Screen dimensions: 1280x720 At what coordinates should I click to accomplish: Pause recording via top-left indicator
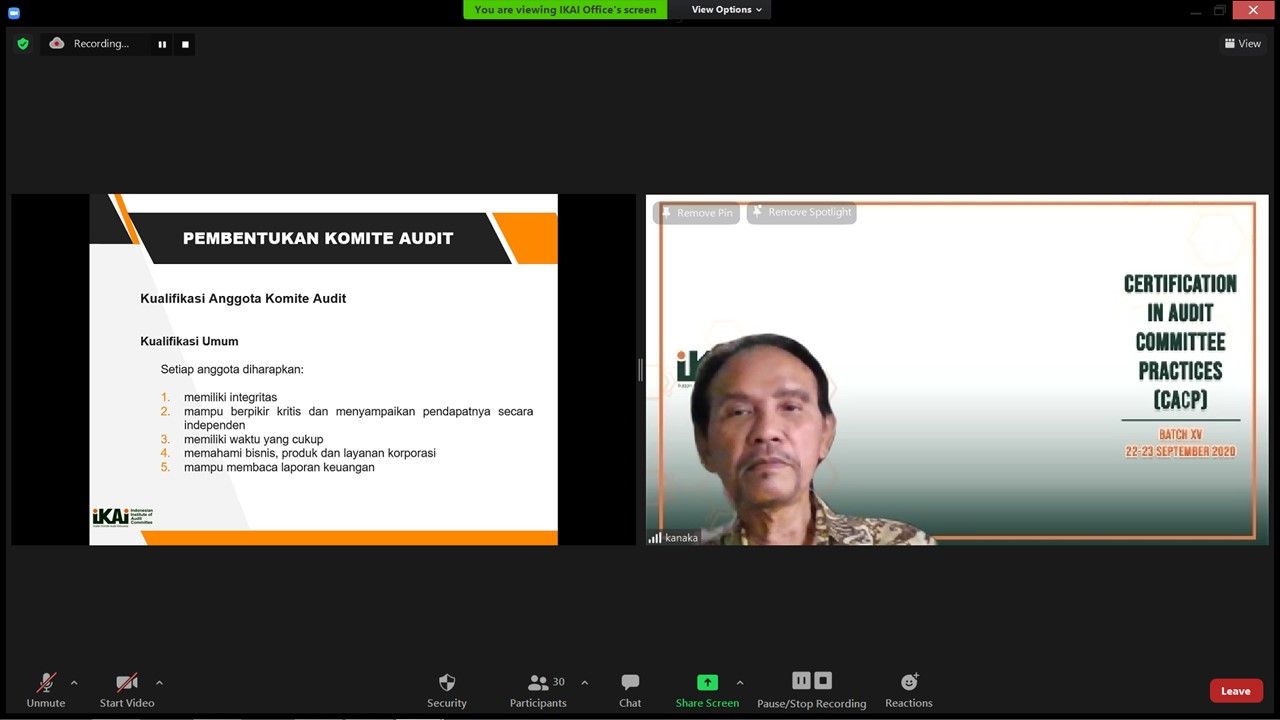[x=162, y=44]
